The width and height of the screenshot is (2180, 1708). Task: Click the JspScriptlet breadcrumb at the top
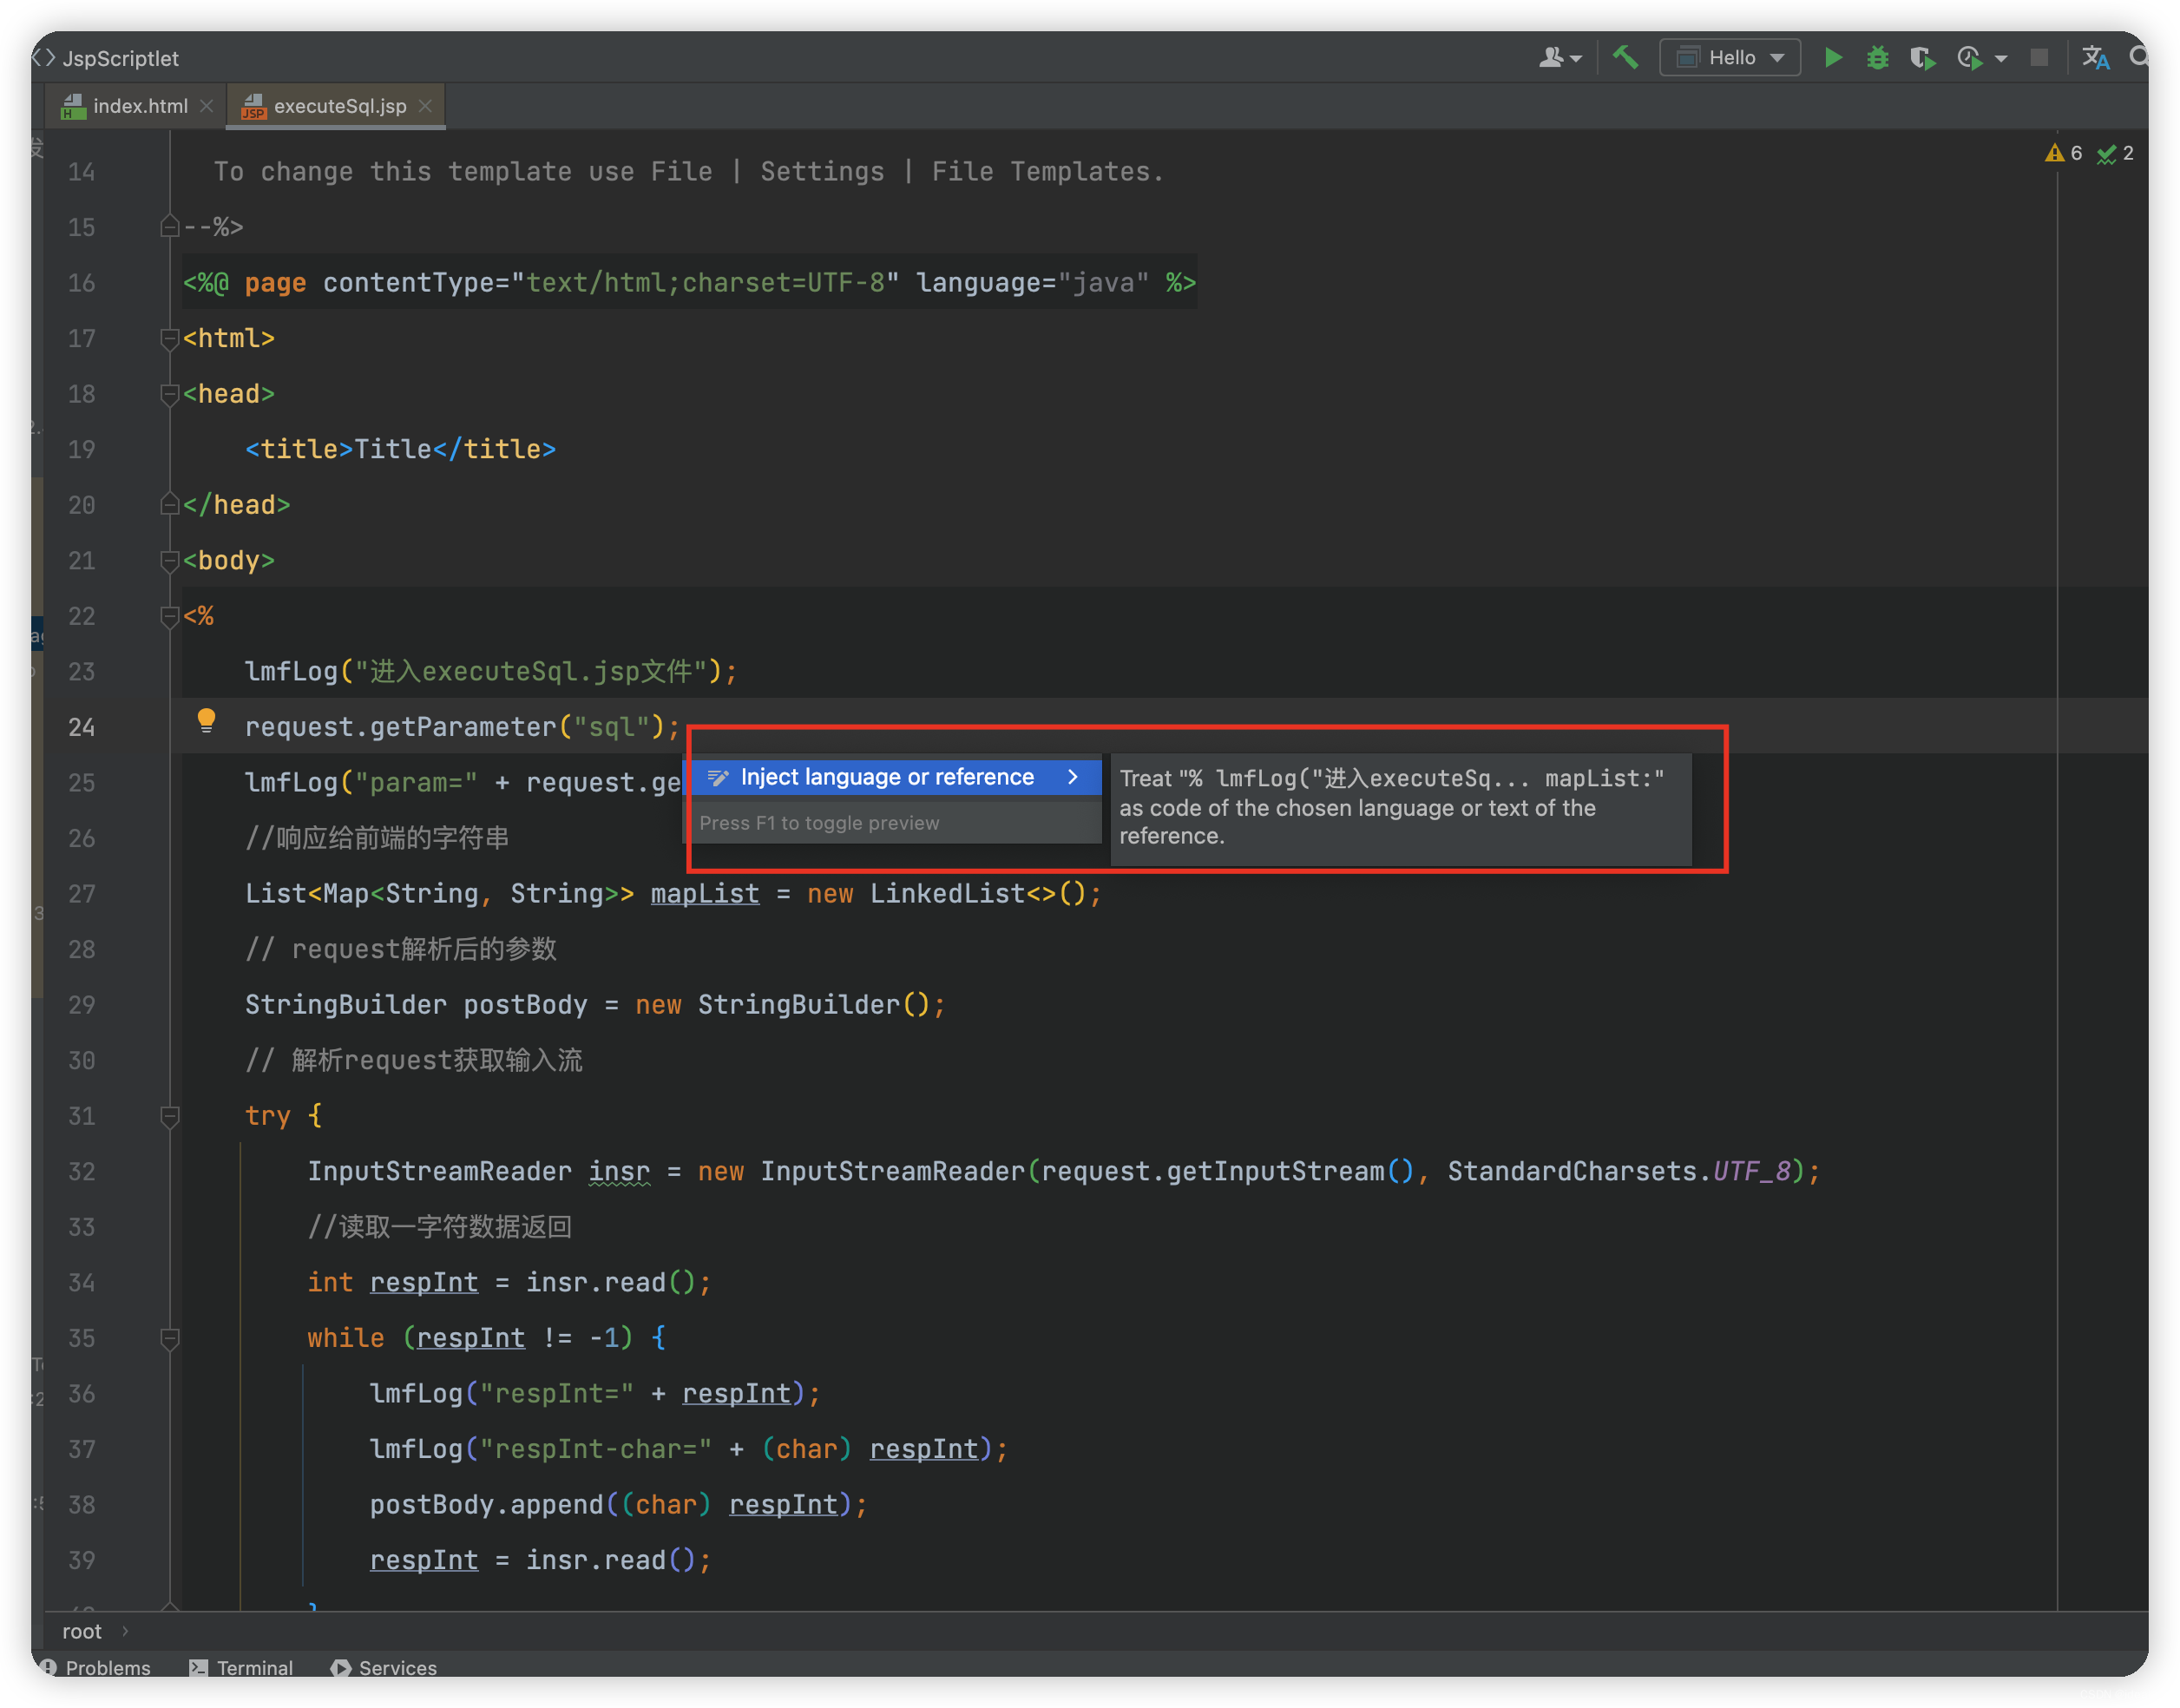(x=120, y=58)
